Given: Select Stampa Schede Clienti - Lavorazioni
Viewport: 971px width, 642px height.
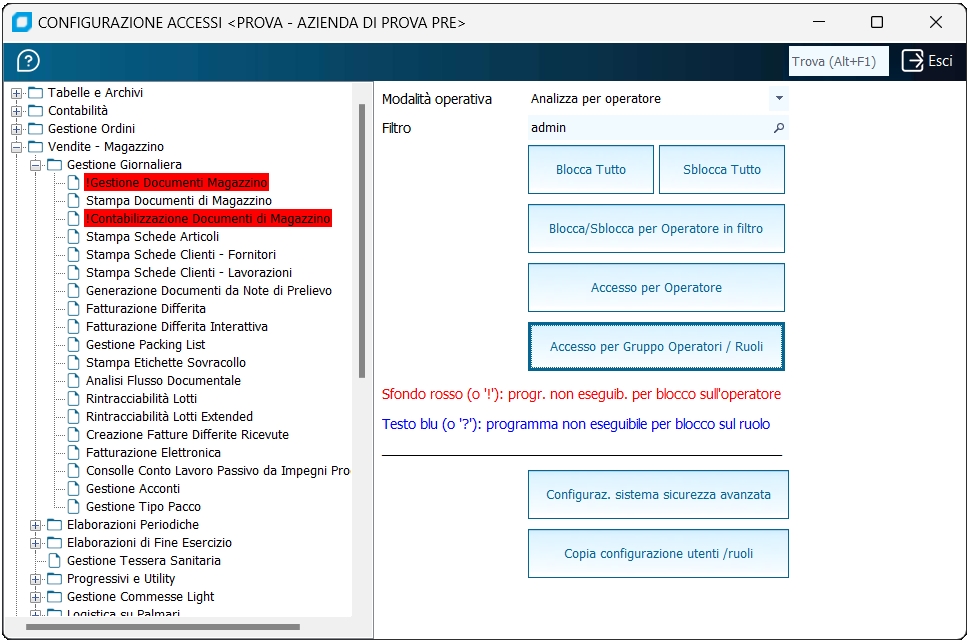Looking at the screenshot, I should click(189, 272).
